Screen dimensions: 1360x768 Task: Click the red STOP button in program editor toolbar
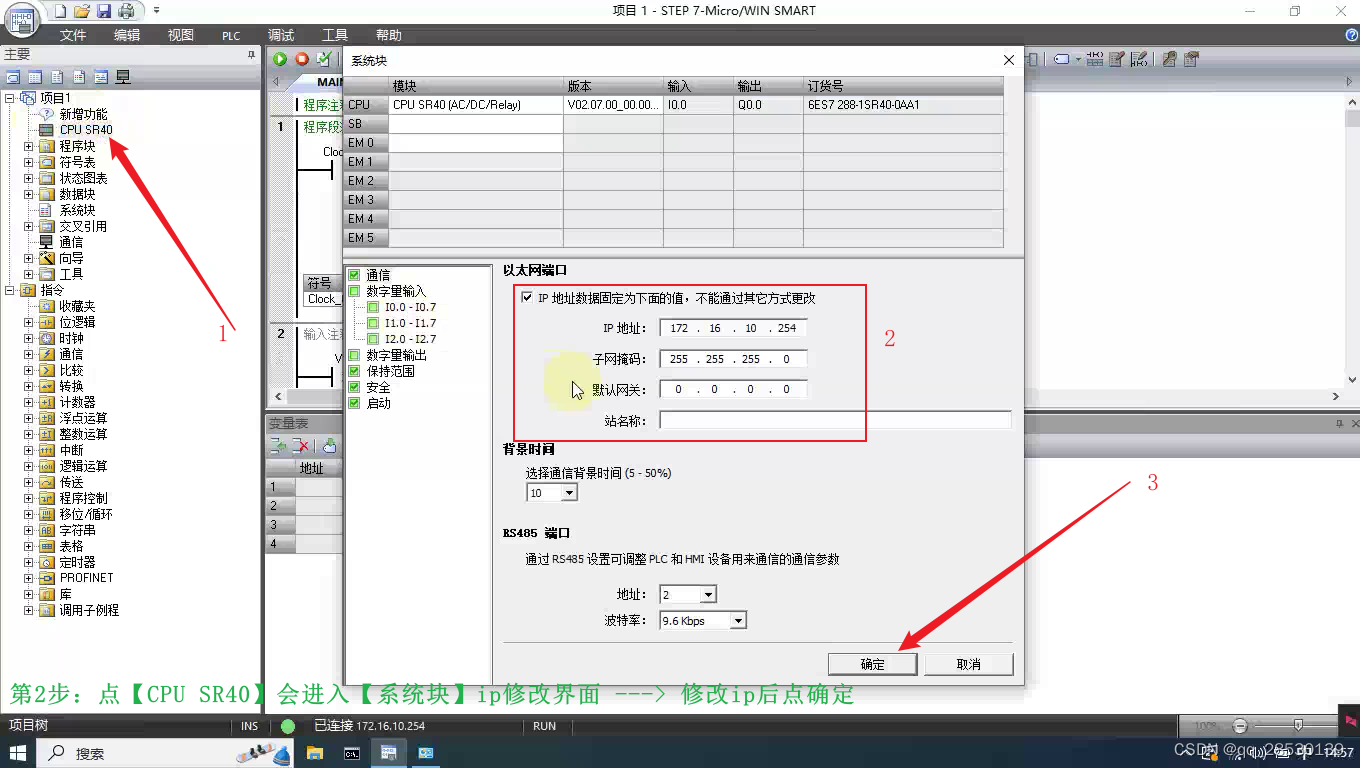click(302, 60)
